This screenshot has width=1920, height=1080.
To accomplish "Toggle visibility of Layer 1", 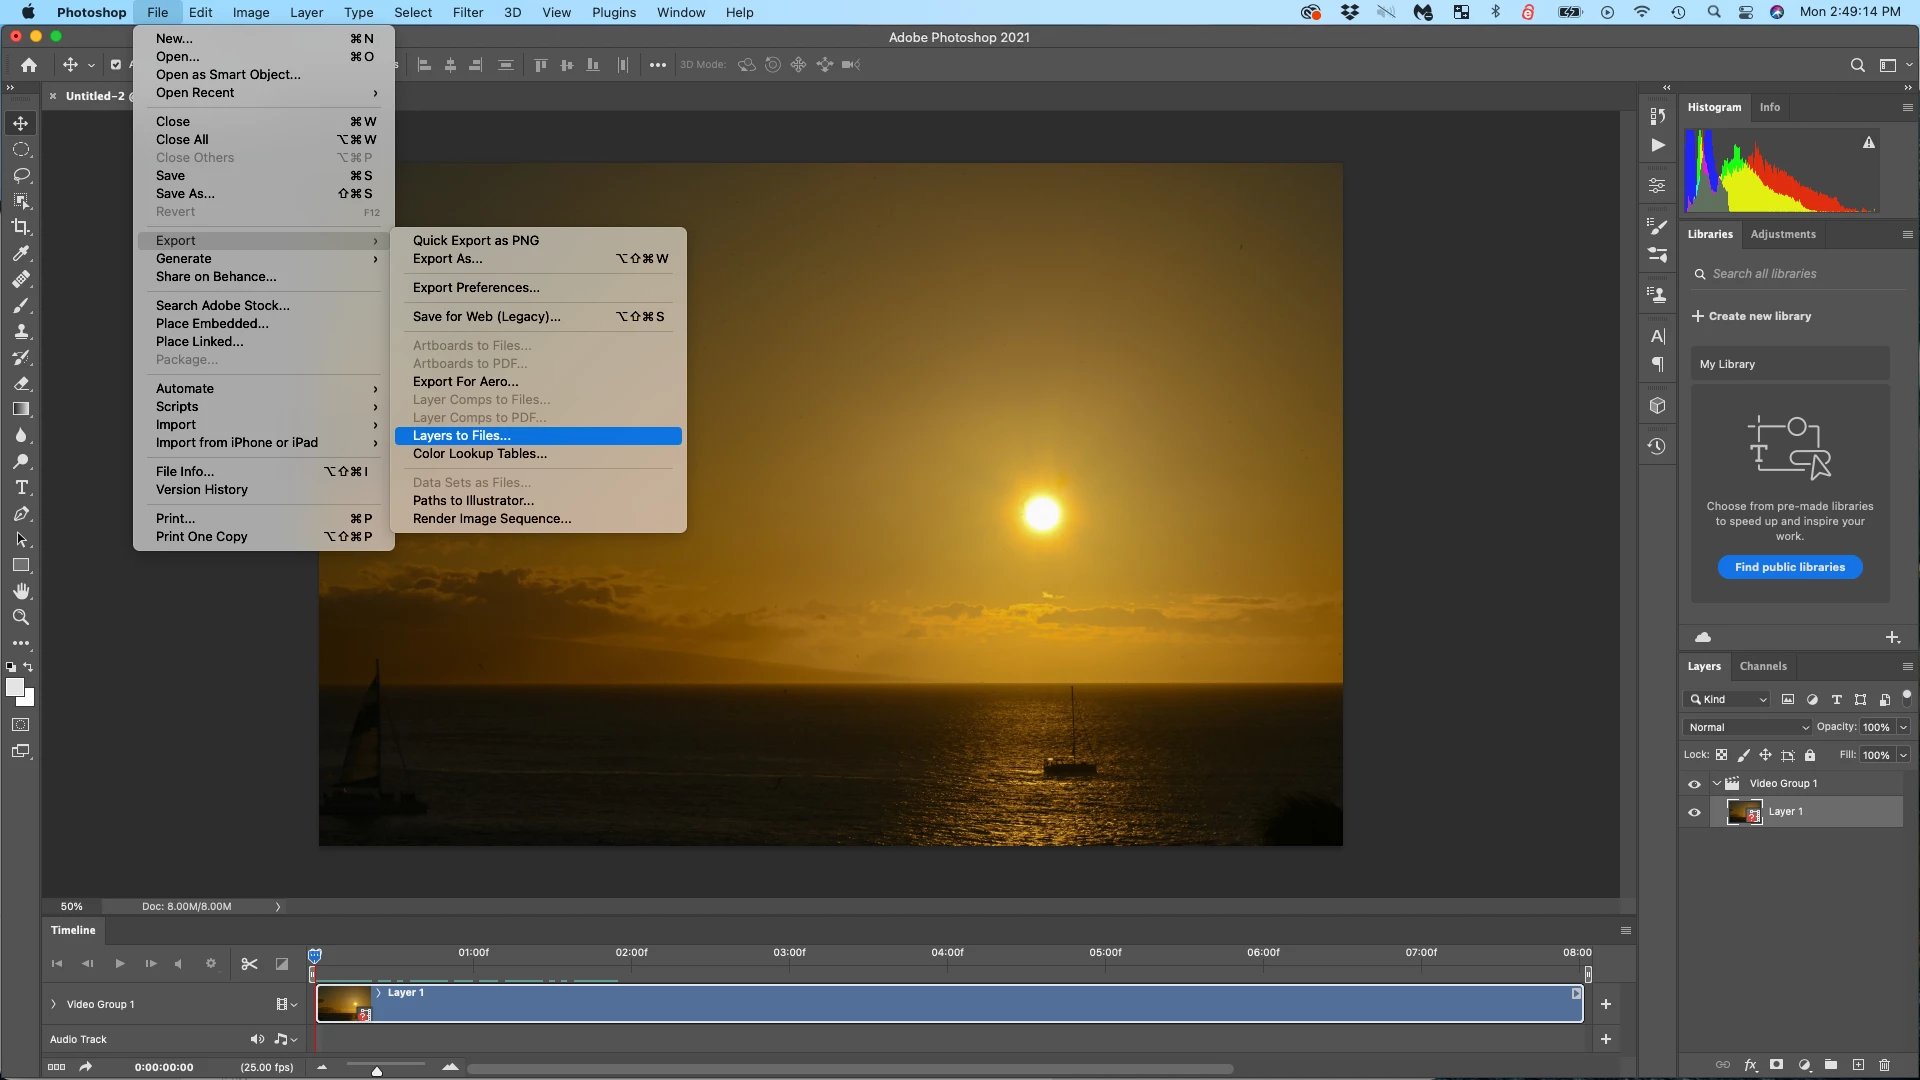I will (x=1694, y=812).
